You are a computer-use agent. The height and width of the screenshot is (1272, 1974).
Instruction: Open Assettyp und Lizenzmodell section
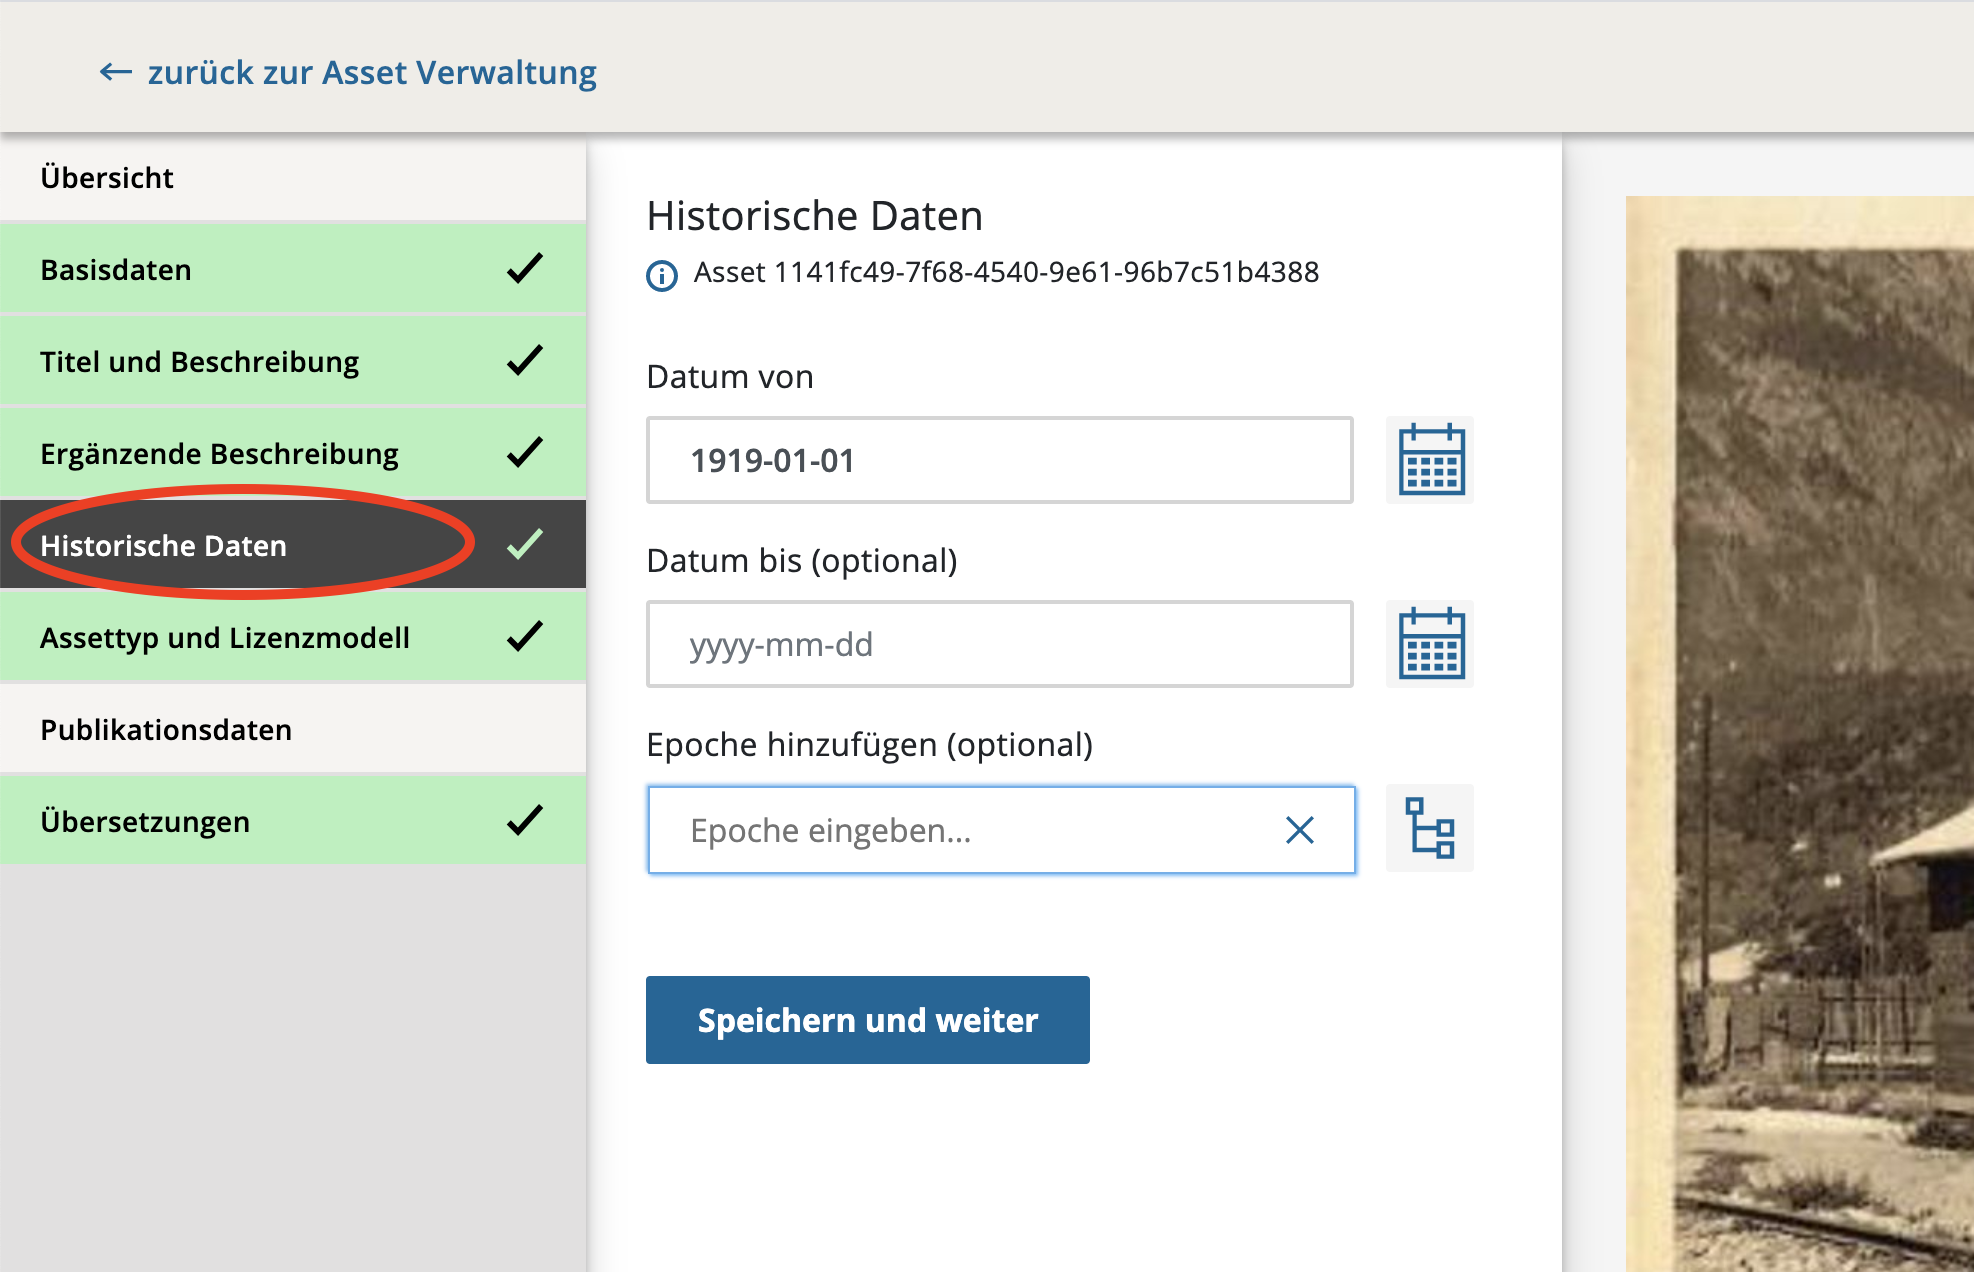click(293, 637)
